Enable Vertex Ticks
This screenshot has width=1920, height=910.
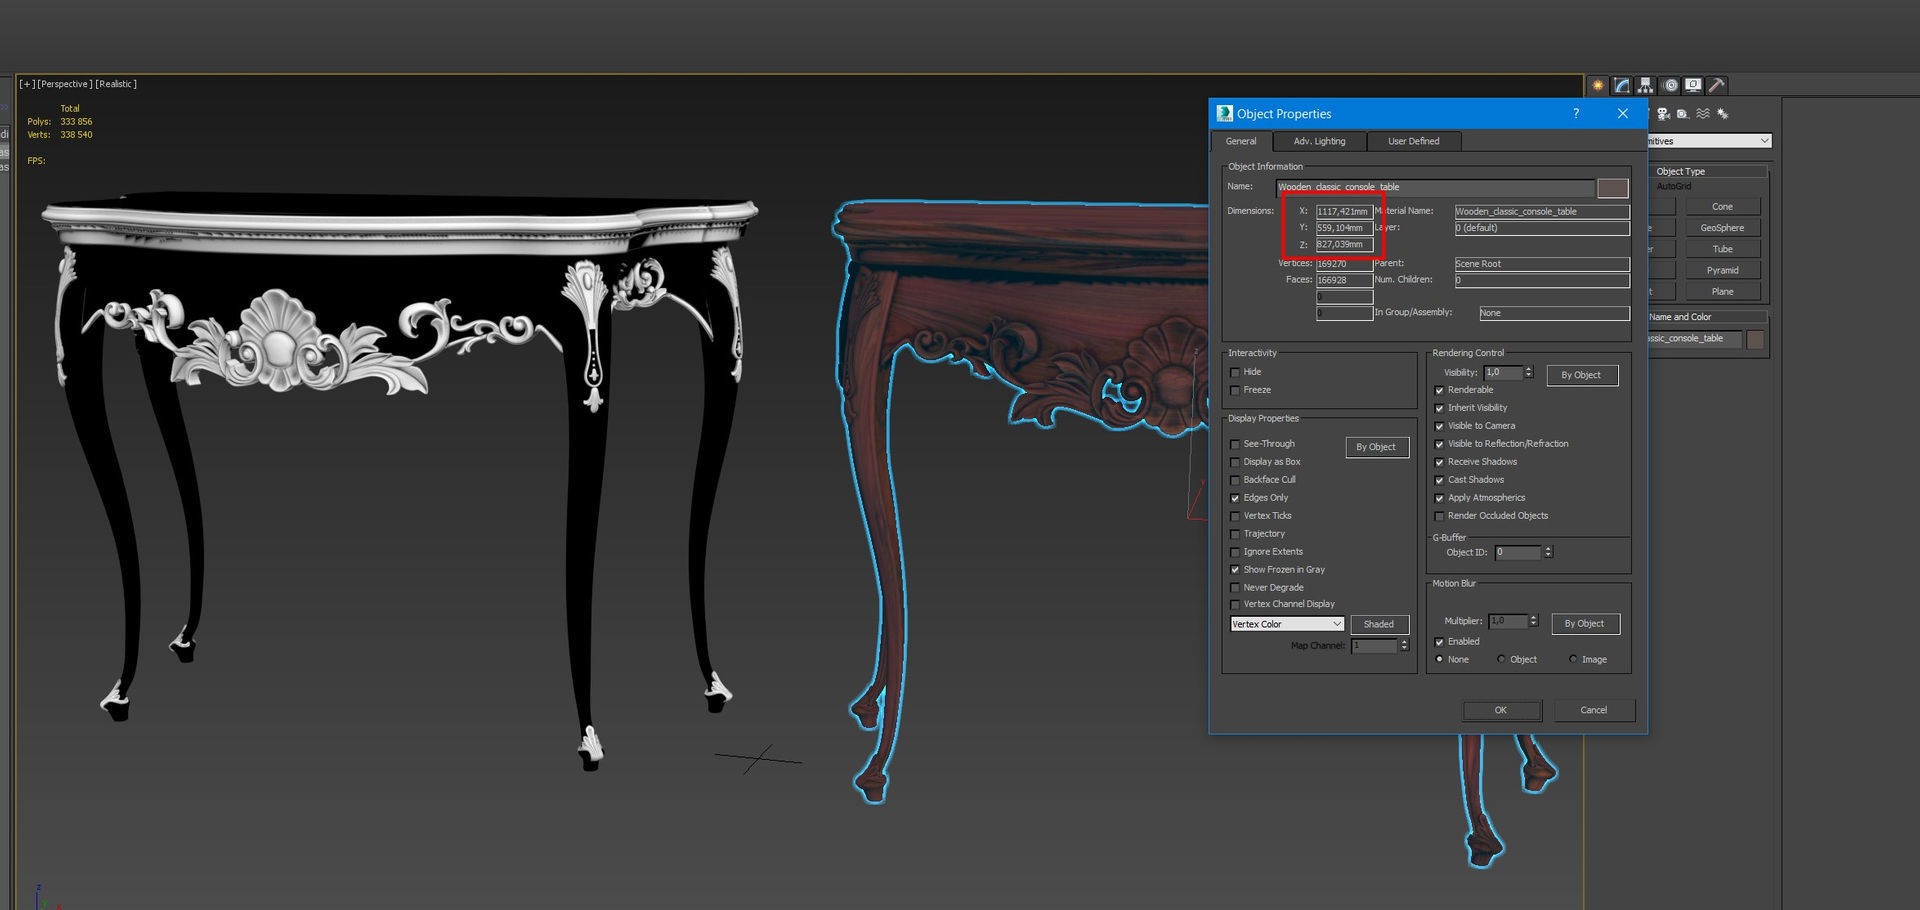[1235, 516]
